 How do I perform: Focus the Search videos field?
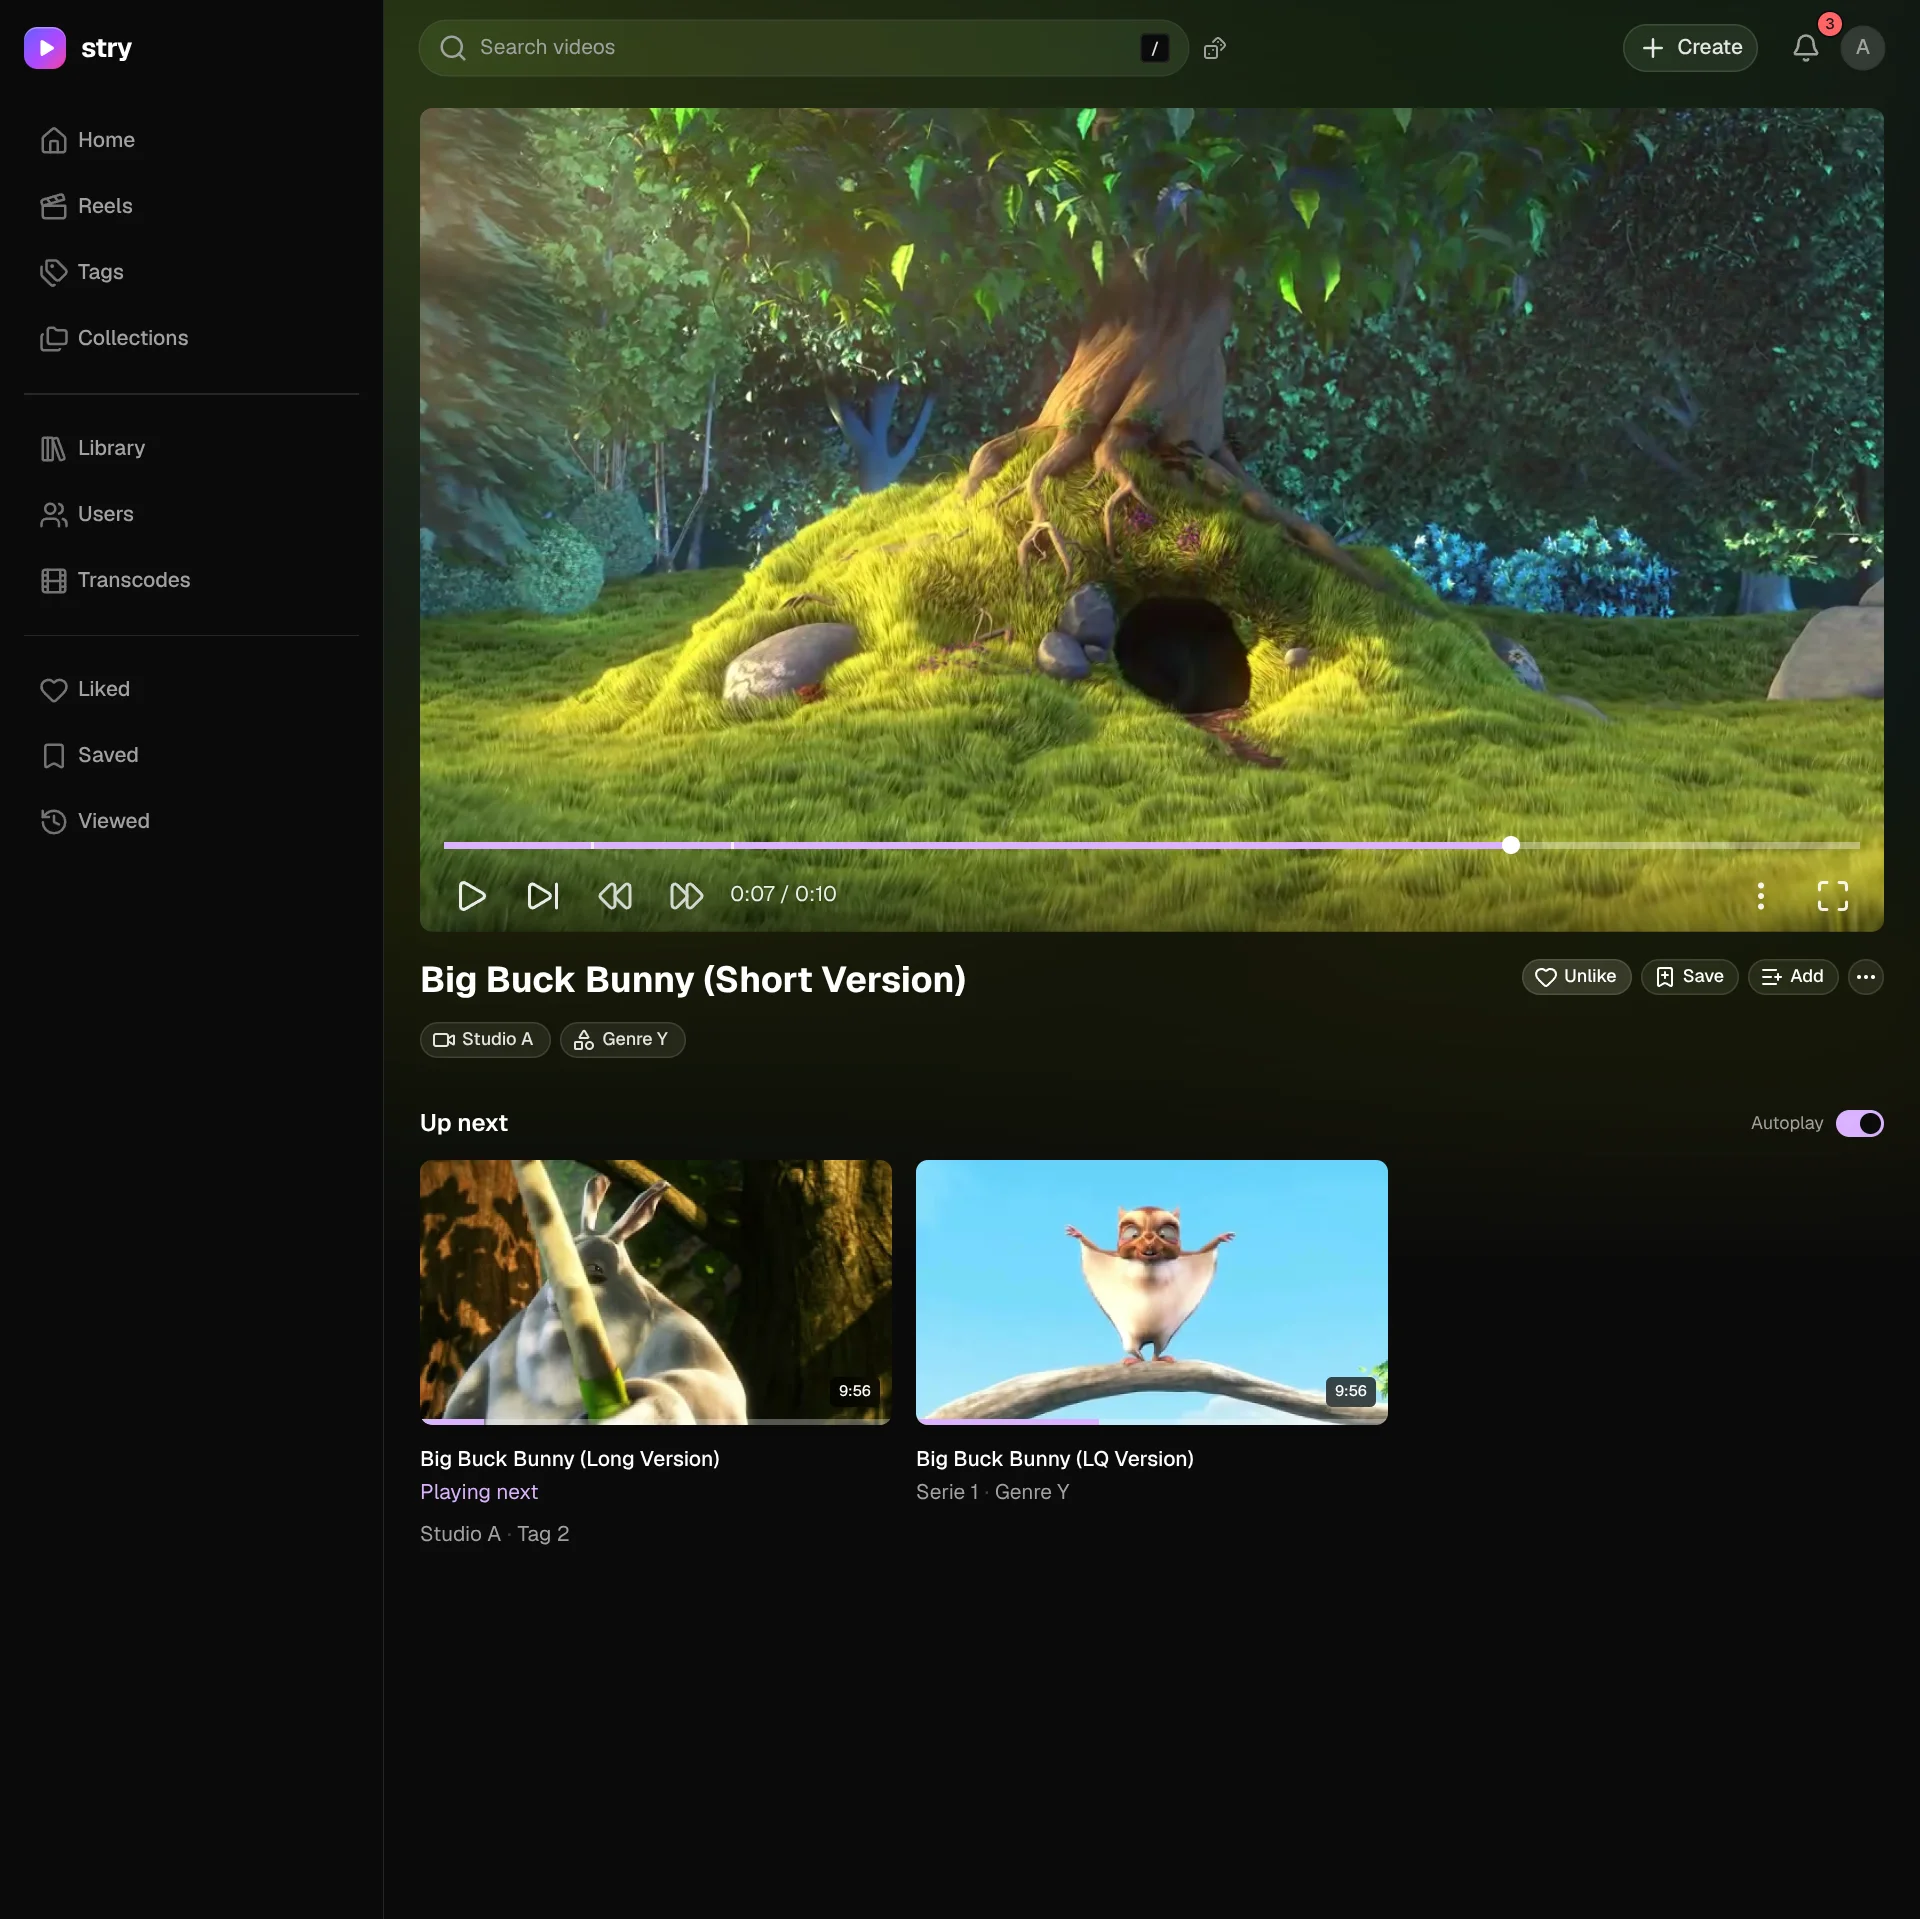[803, 48]
